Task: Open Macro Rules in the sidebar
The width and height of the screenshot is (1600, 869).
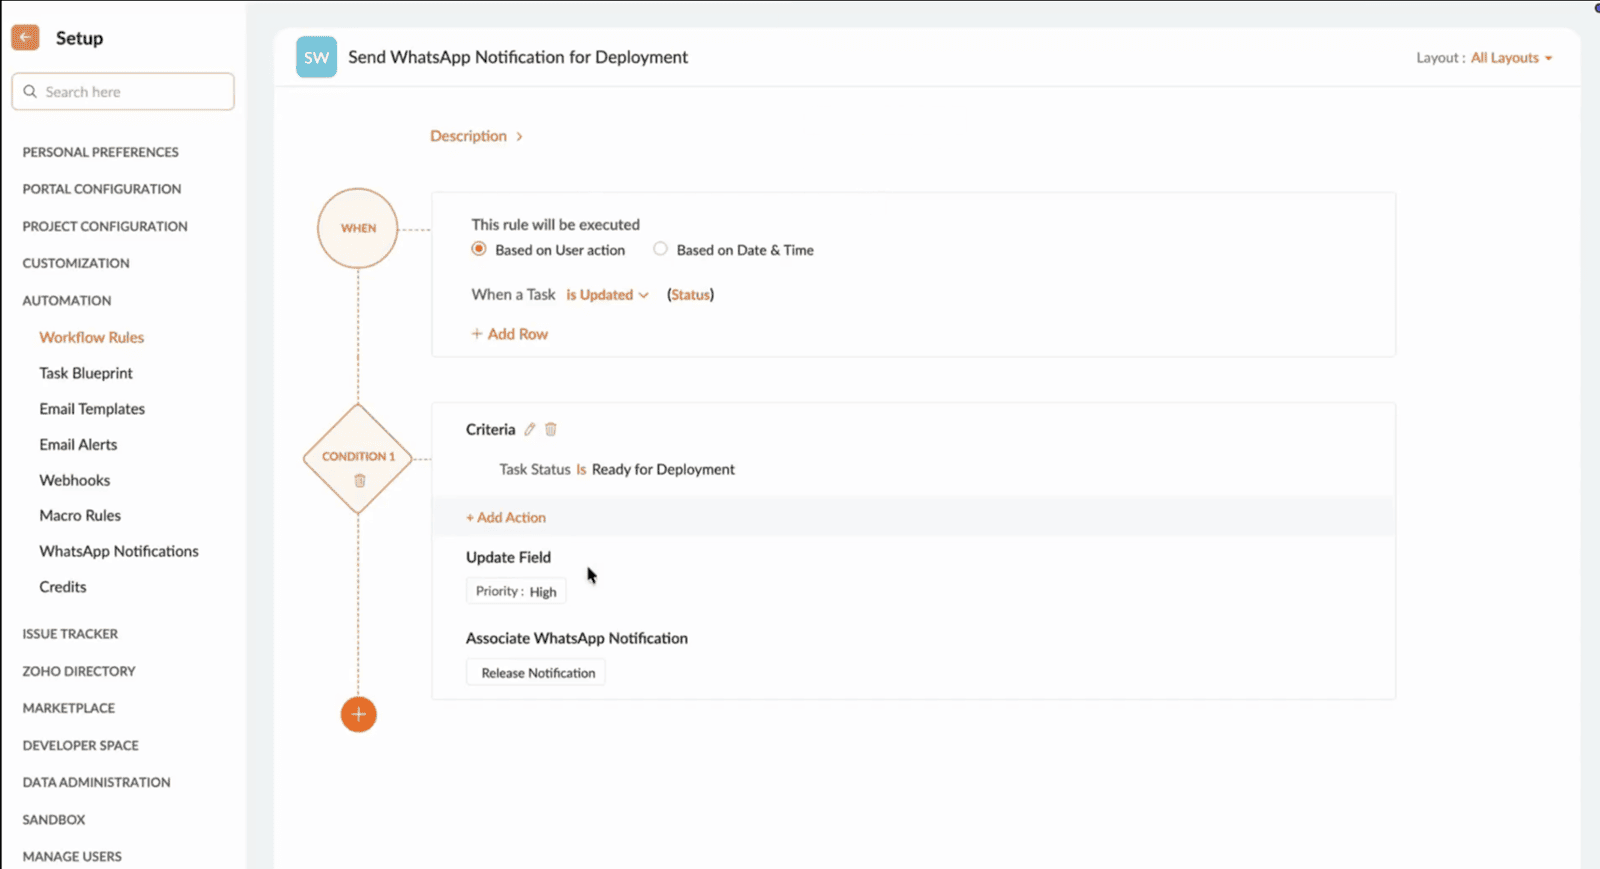Action: point(80,516)
